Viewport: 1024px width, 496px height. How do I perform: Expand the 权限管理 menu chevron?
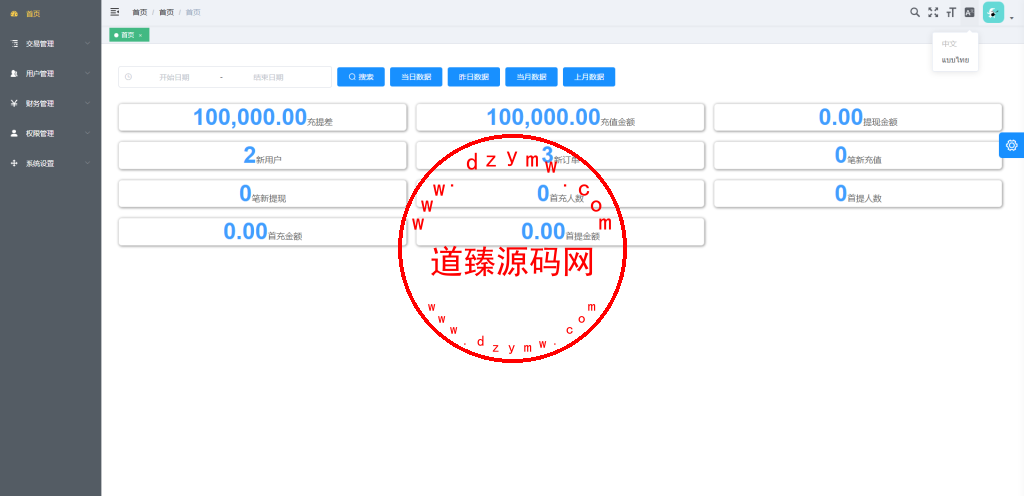click(88, 133)
